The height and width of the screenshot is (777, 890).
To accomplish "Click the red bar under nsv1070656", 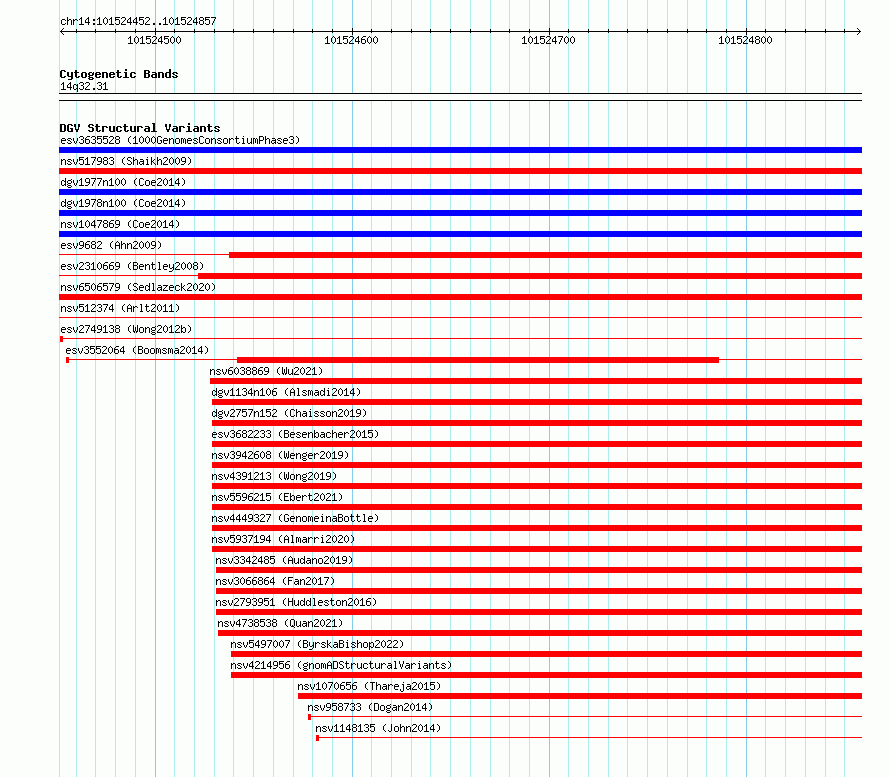I will [580, 696].
